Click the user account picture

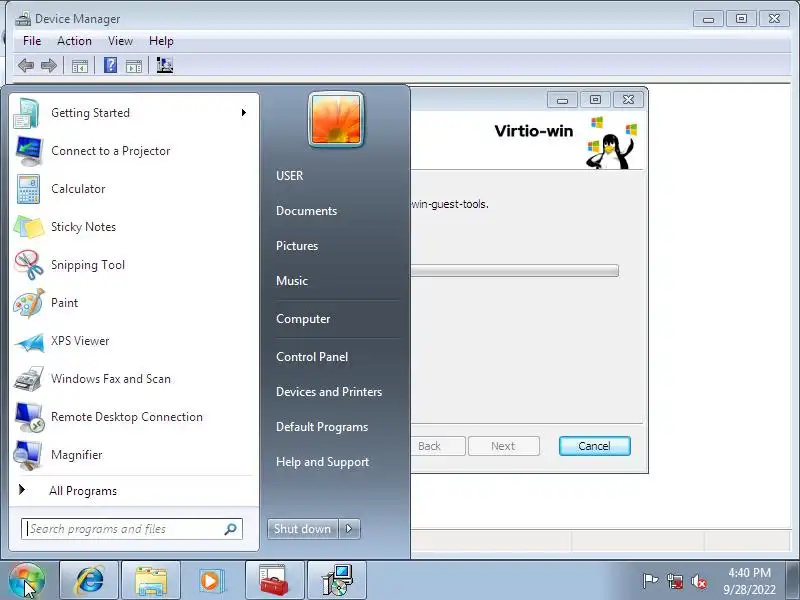point(336,119)
